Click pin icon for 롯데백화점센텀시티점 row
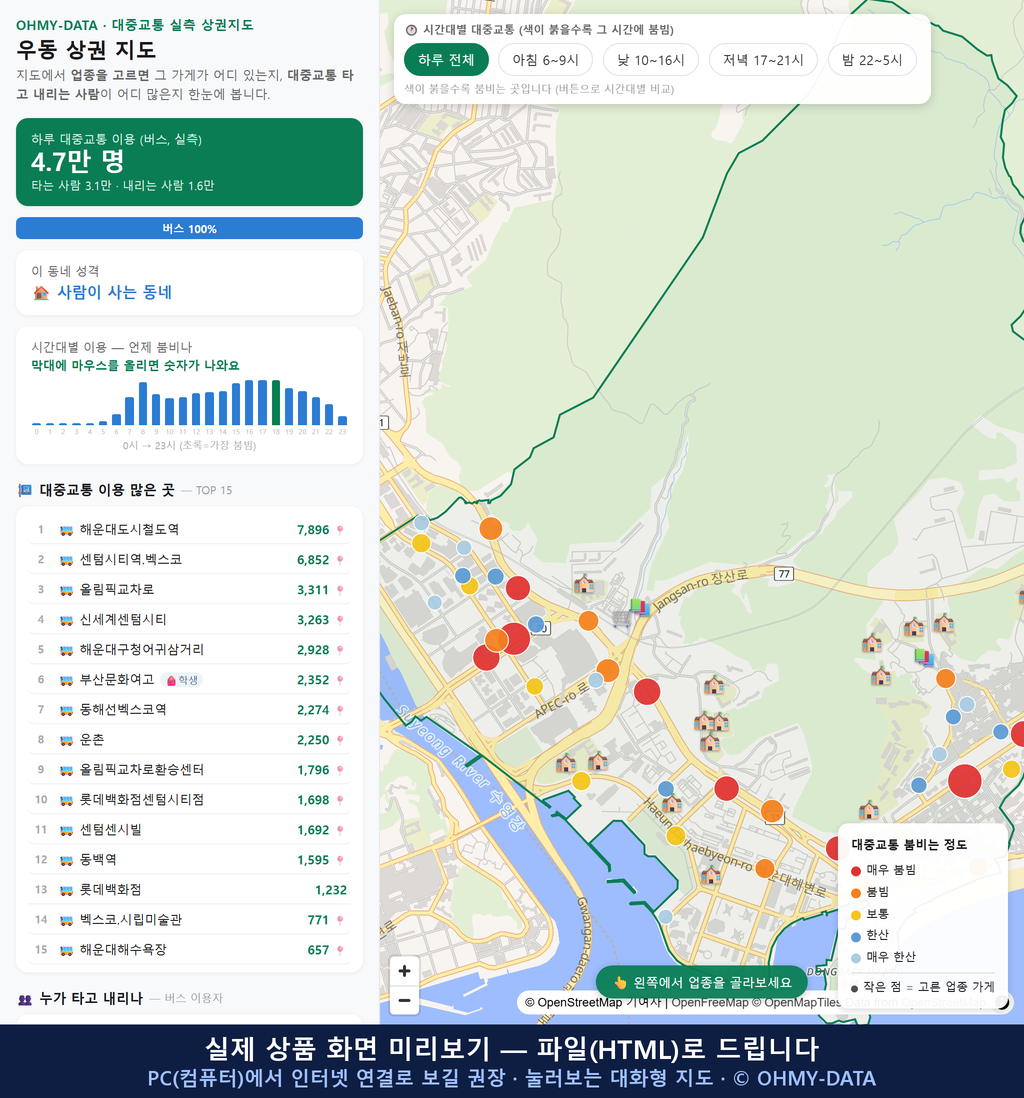 [340, 800]
